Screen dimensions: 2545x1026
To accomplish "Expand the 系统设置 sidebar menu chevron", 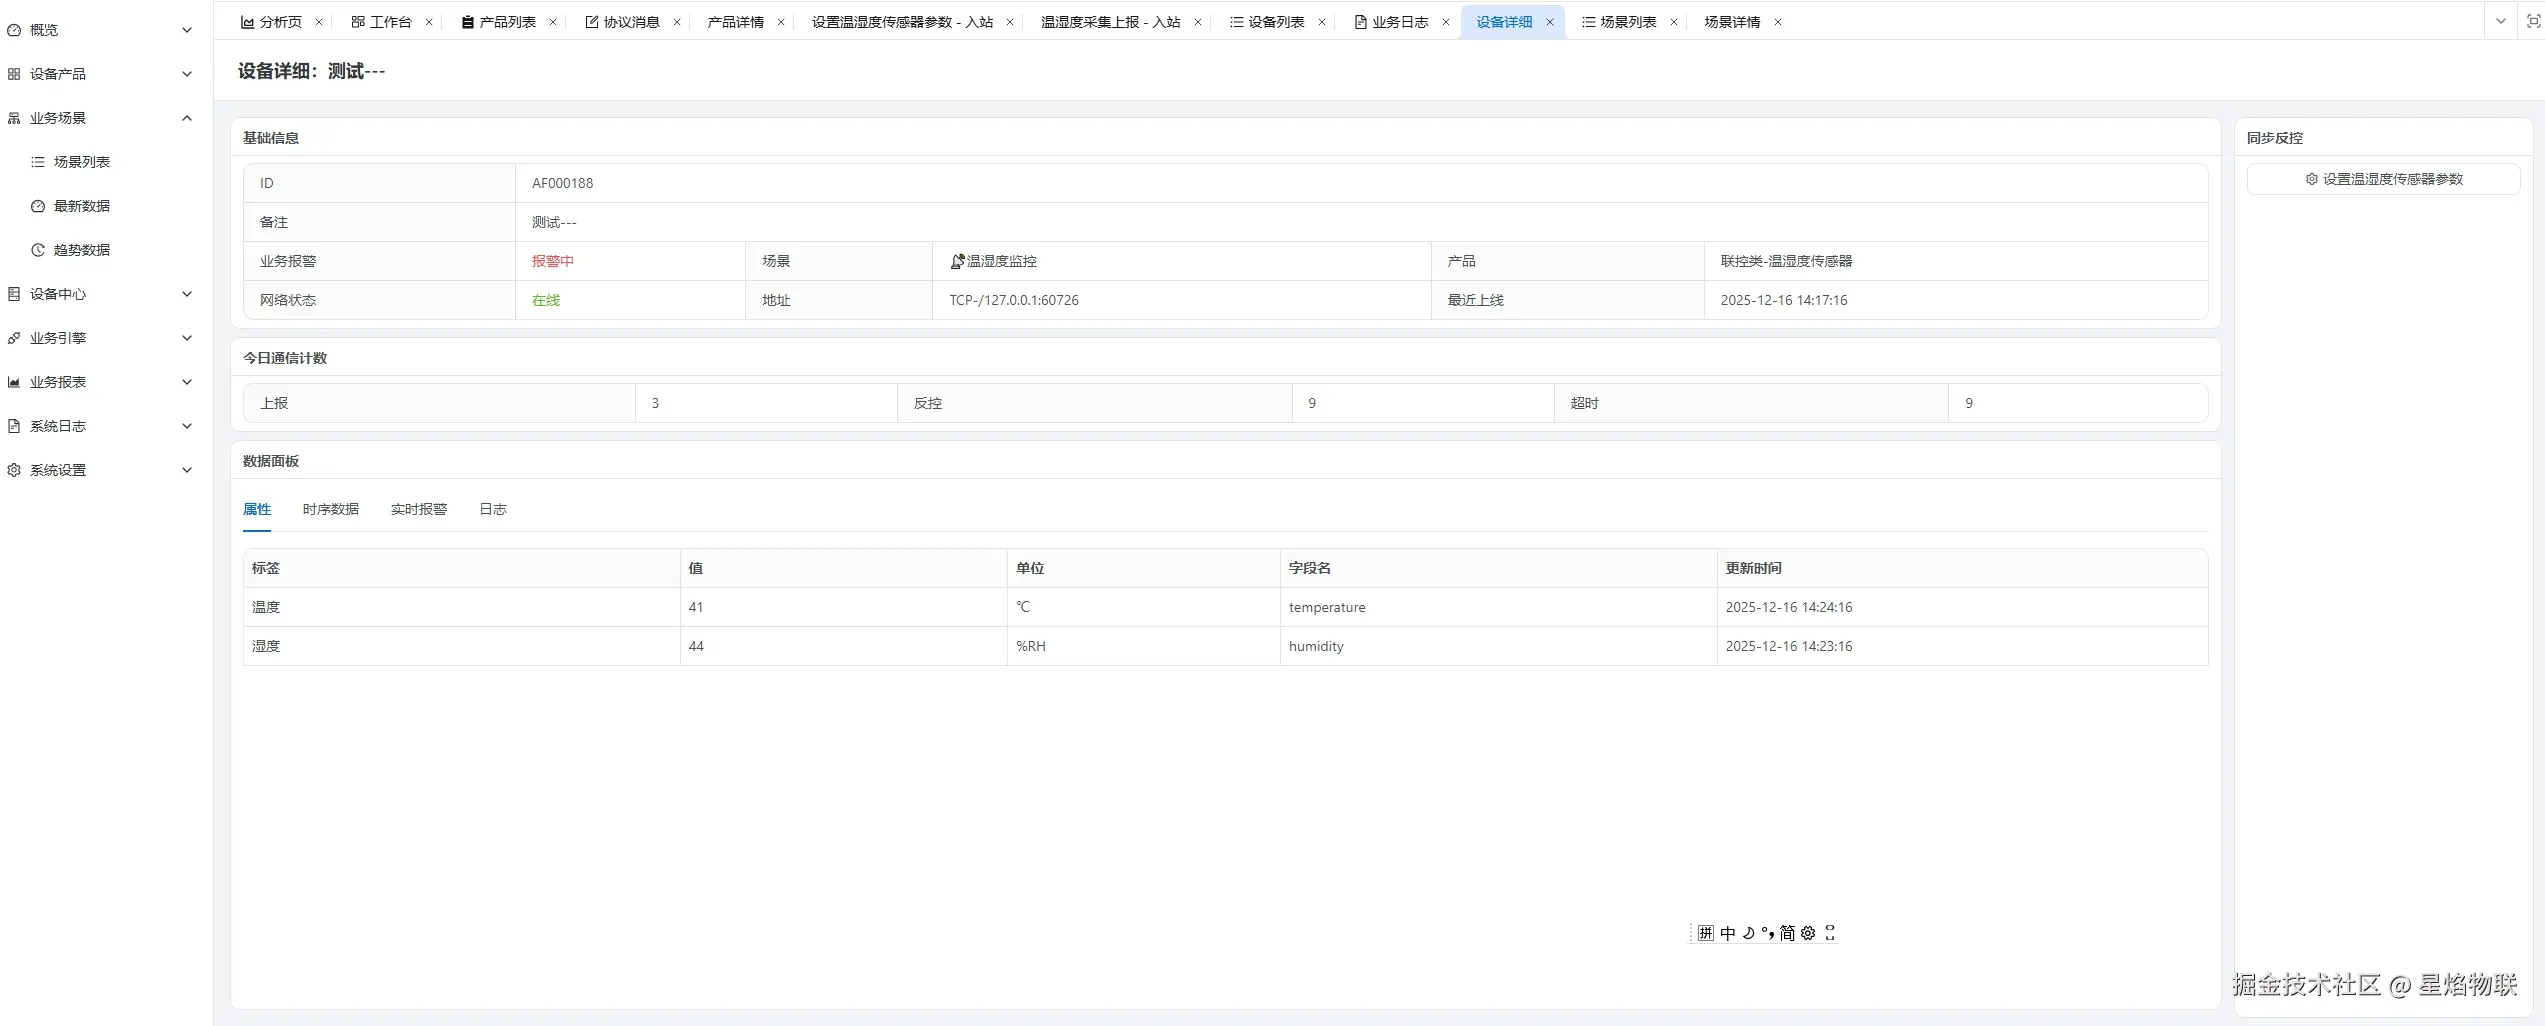I will click(187, 470).
